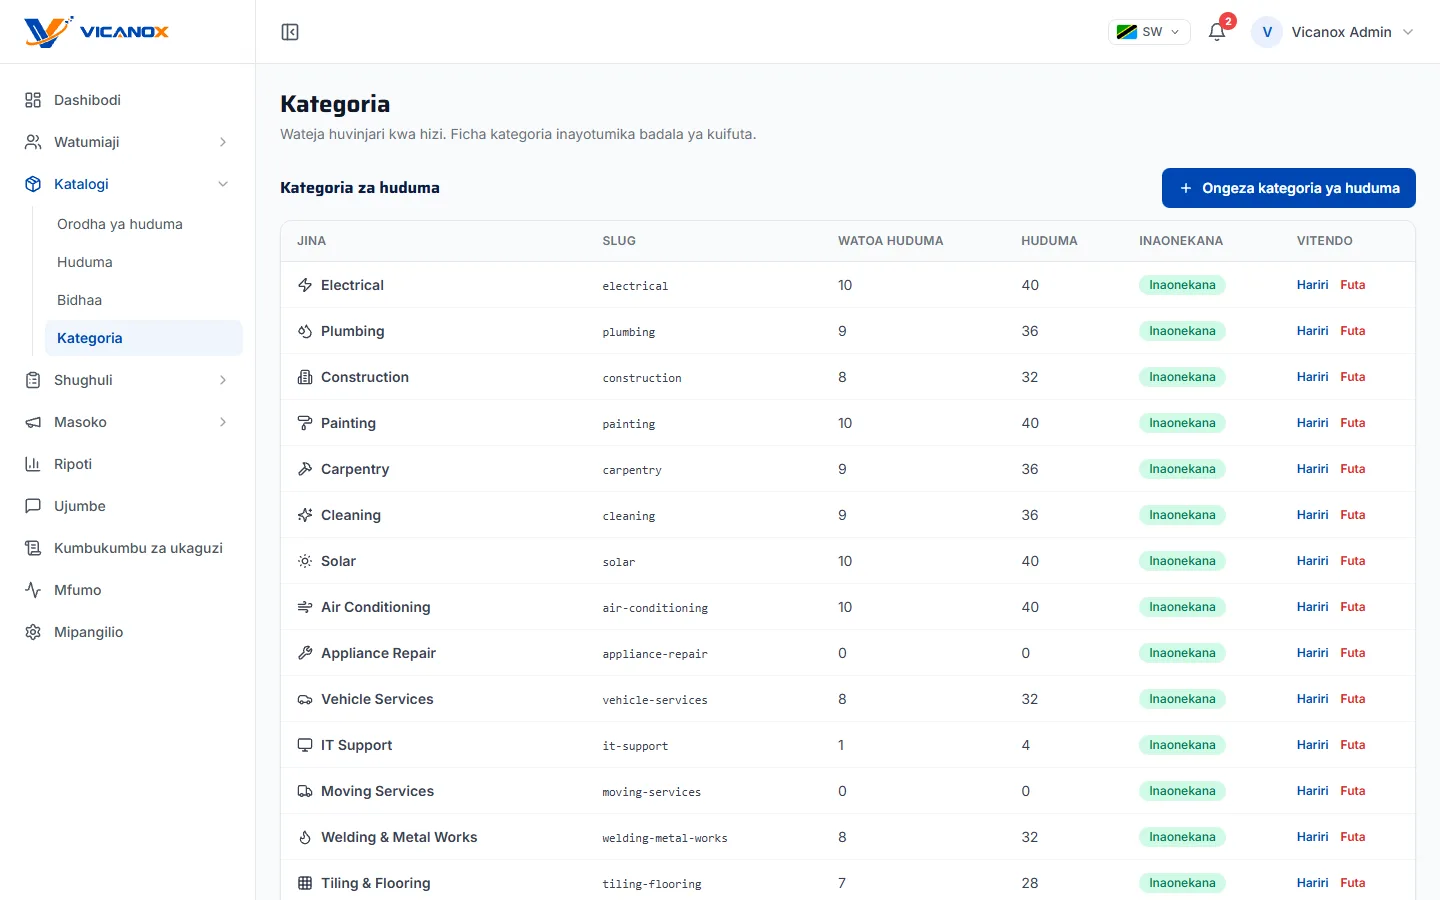Viewport: 1440px width, 900px height.
Task: Click the Vicanox logo
Action: click(x=96, y=32)
